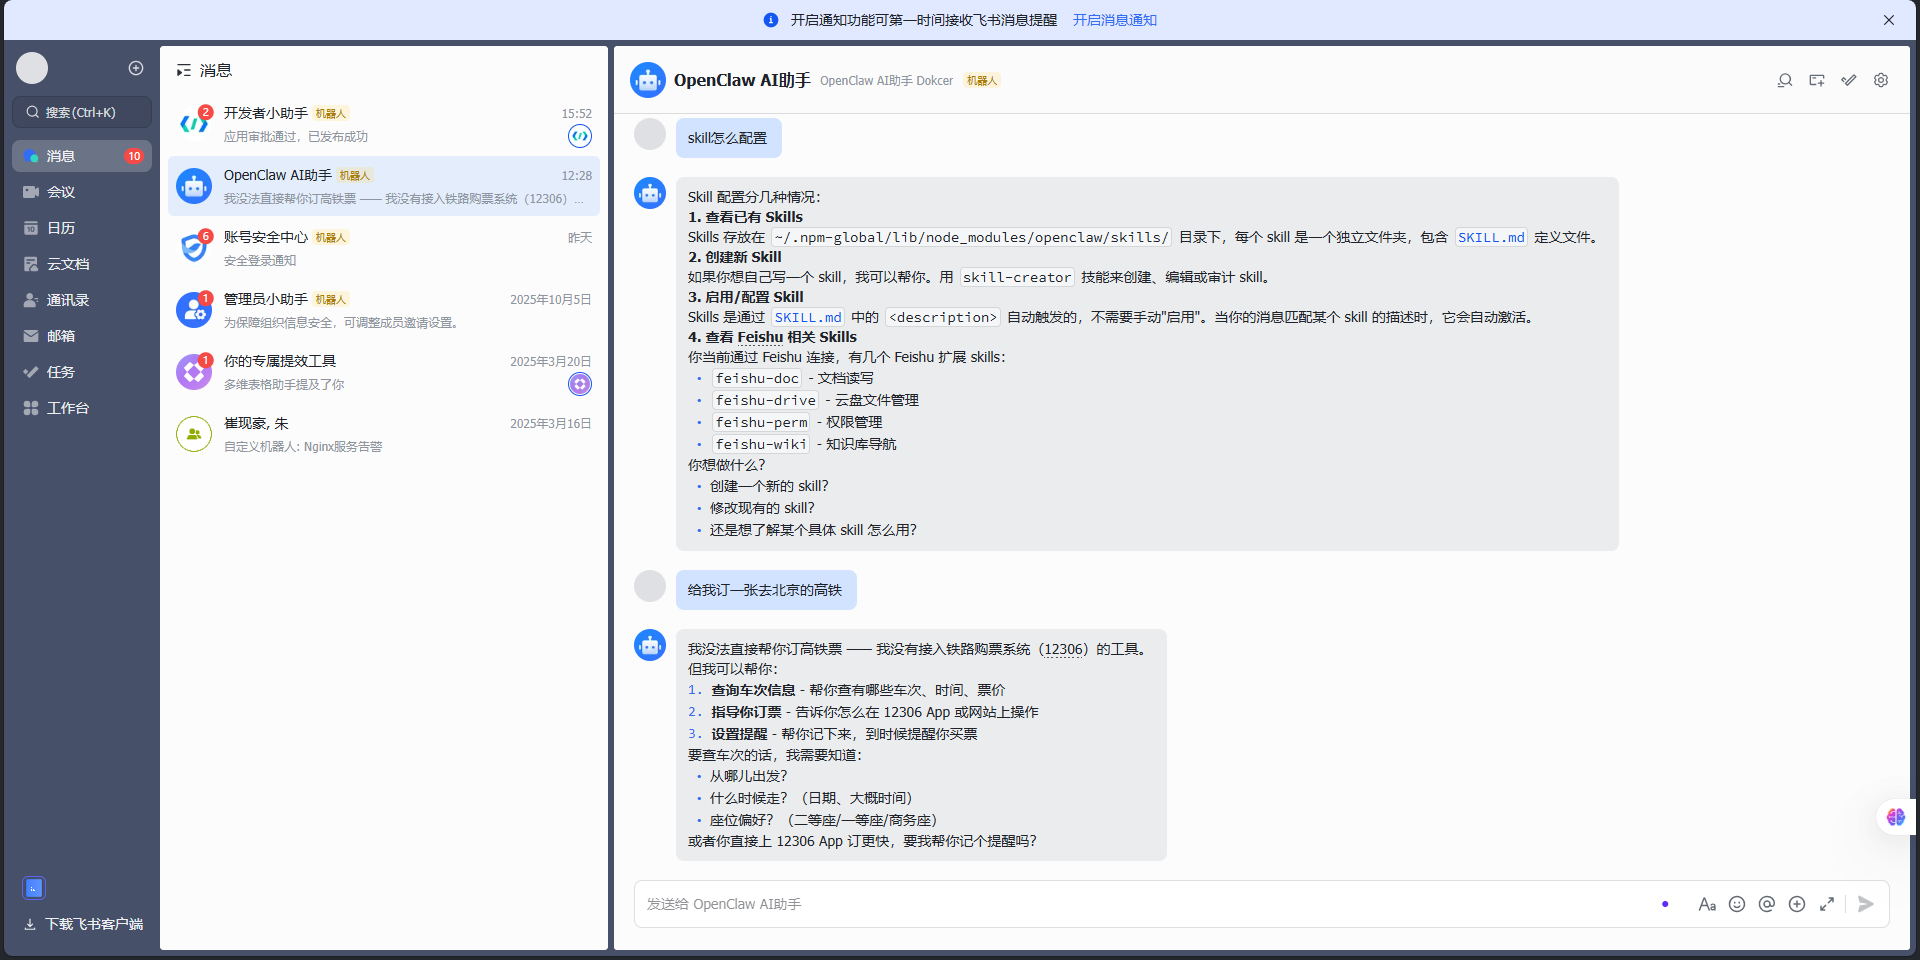The image size is (1920, 960).
Task: Toggle the 消息 list filter icon
Action: [x=184, y=70]
